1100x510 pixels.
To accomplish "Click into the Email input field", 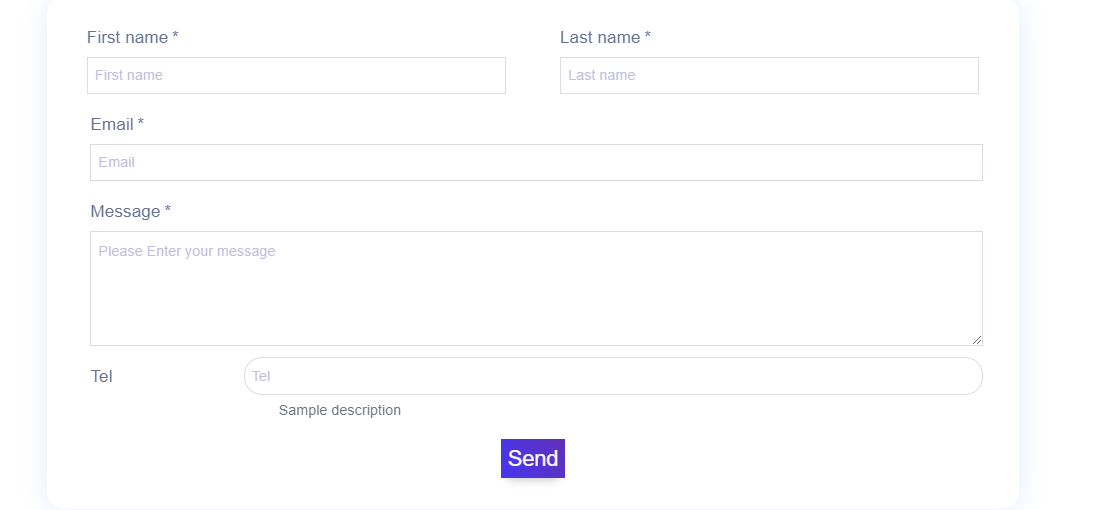I will click(x=536, y=162).
